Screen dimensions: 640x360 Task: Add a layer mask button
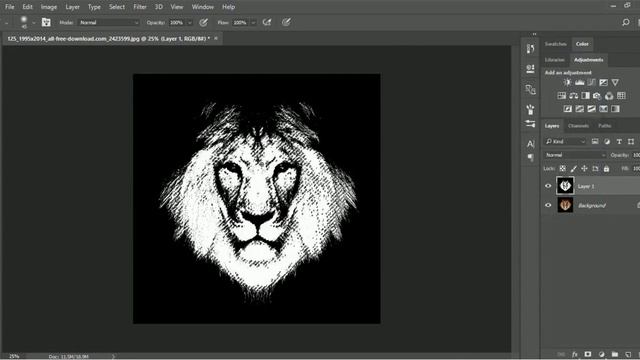(x=588, y=354)
